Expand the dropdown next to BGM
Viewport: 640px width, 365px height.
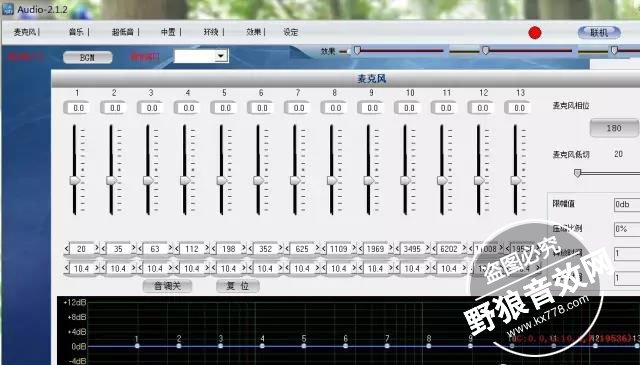coord(221,56)
